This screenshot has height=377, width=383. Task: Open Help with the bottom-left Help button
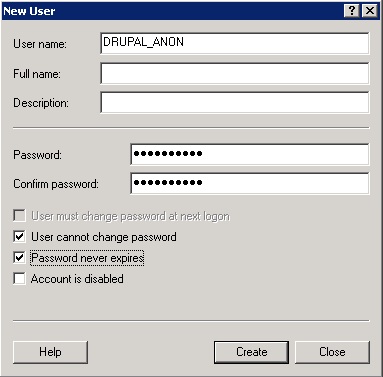point(50,352)
